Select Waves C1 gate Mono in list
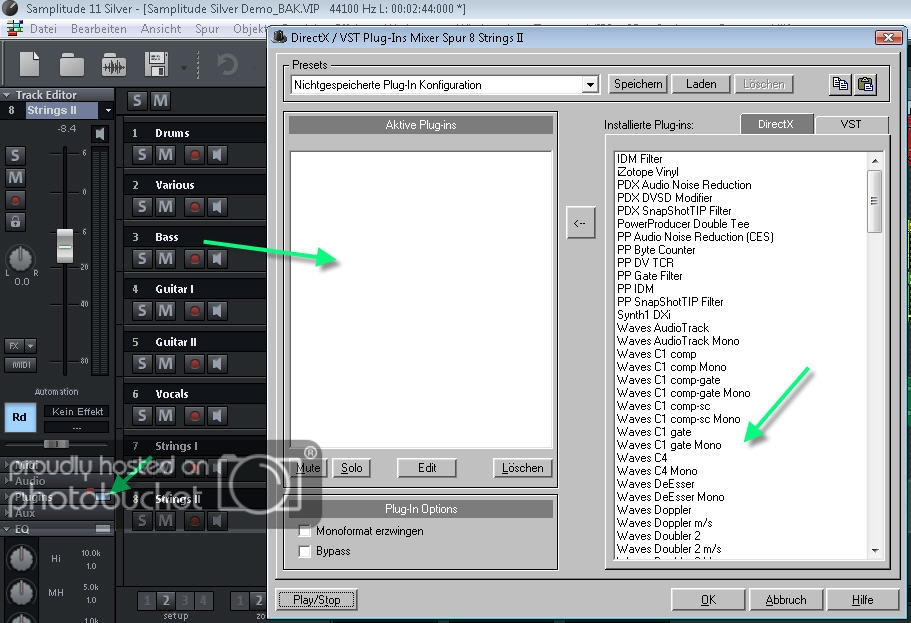The width and height of the screenshot is (911, 623). [669, 445]
